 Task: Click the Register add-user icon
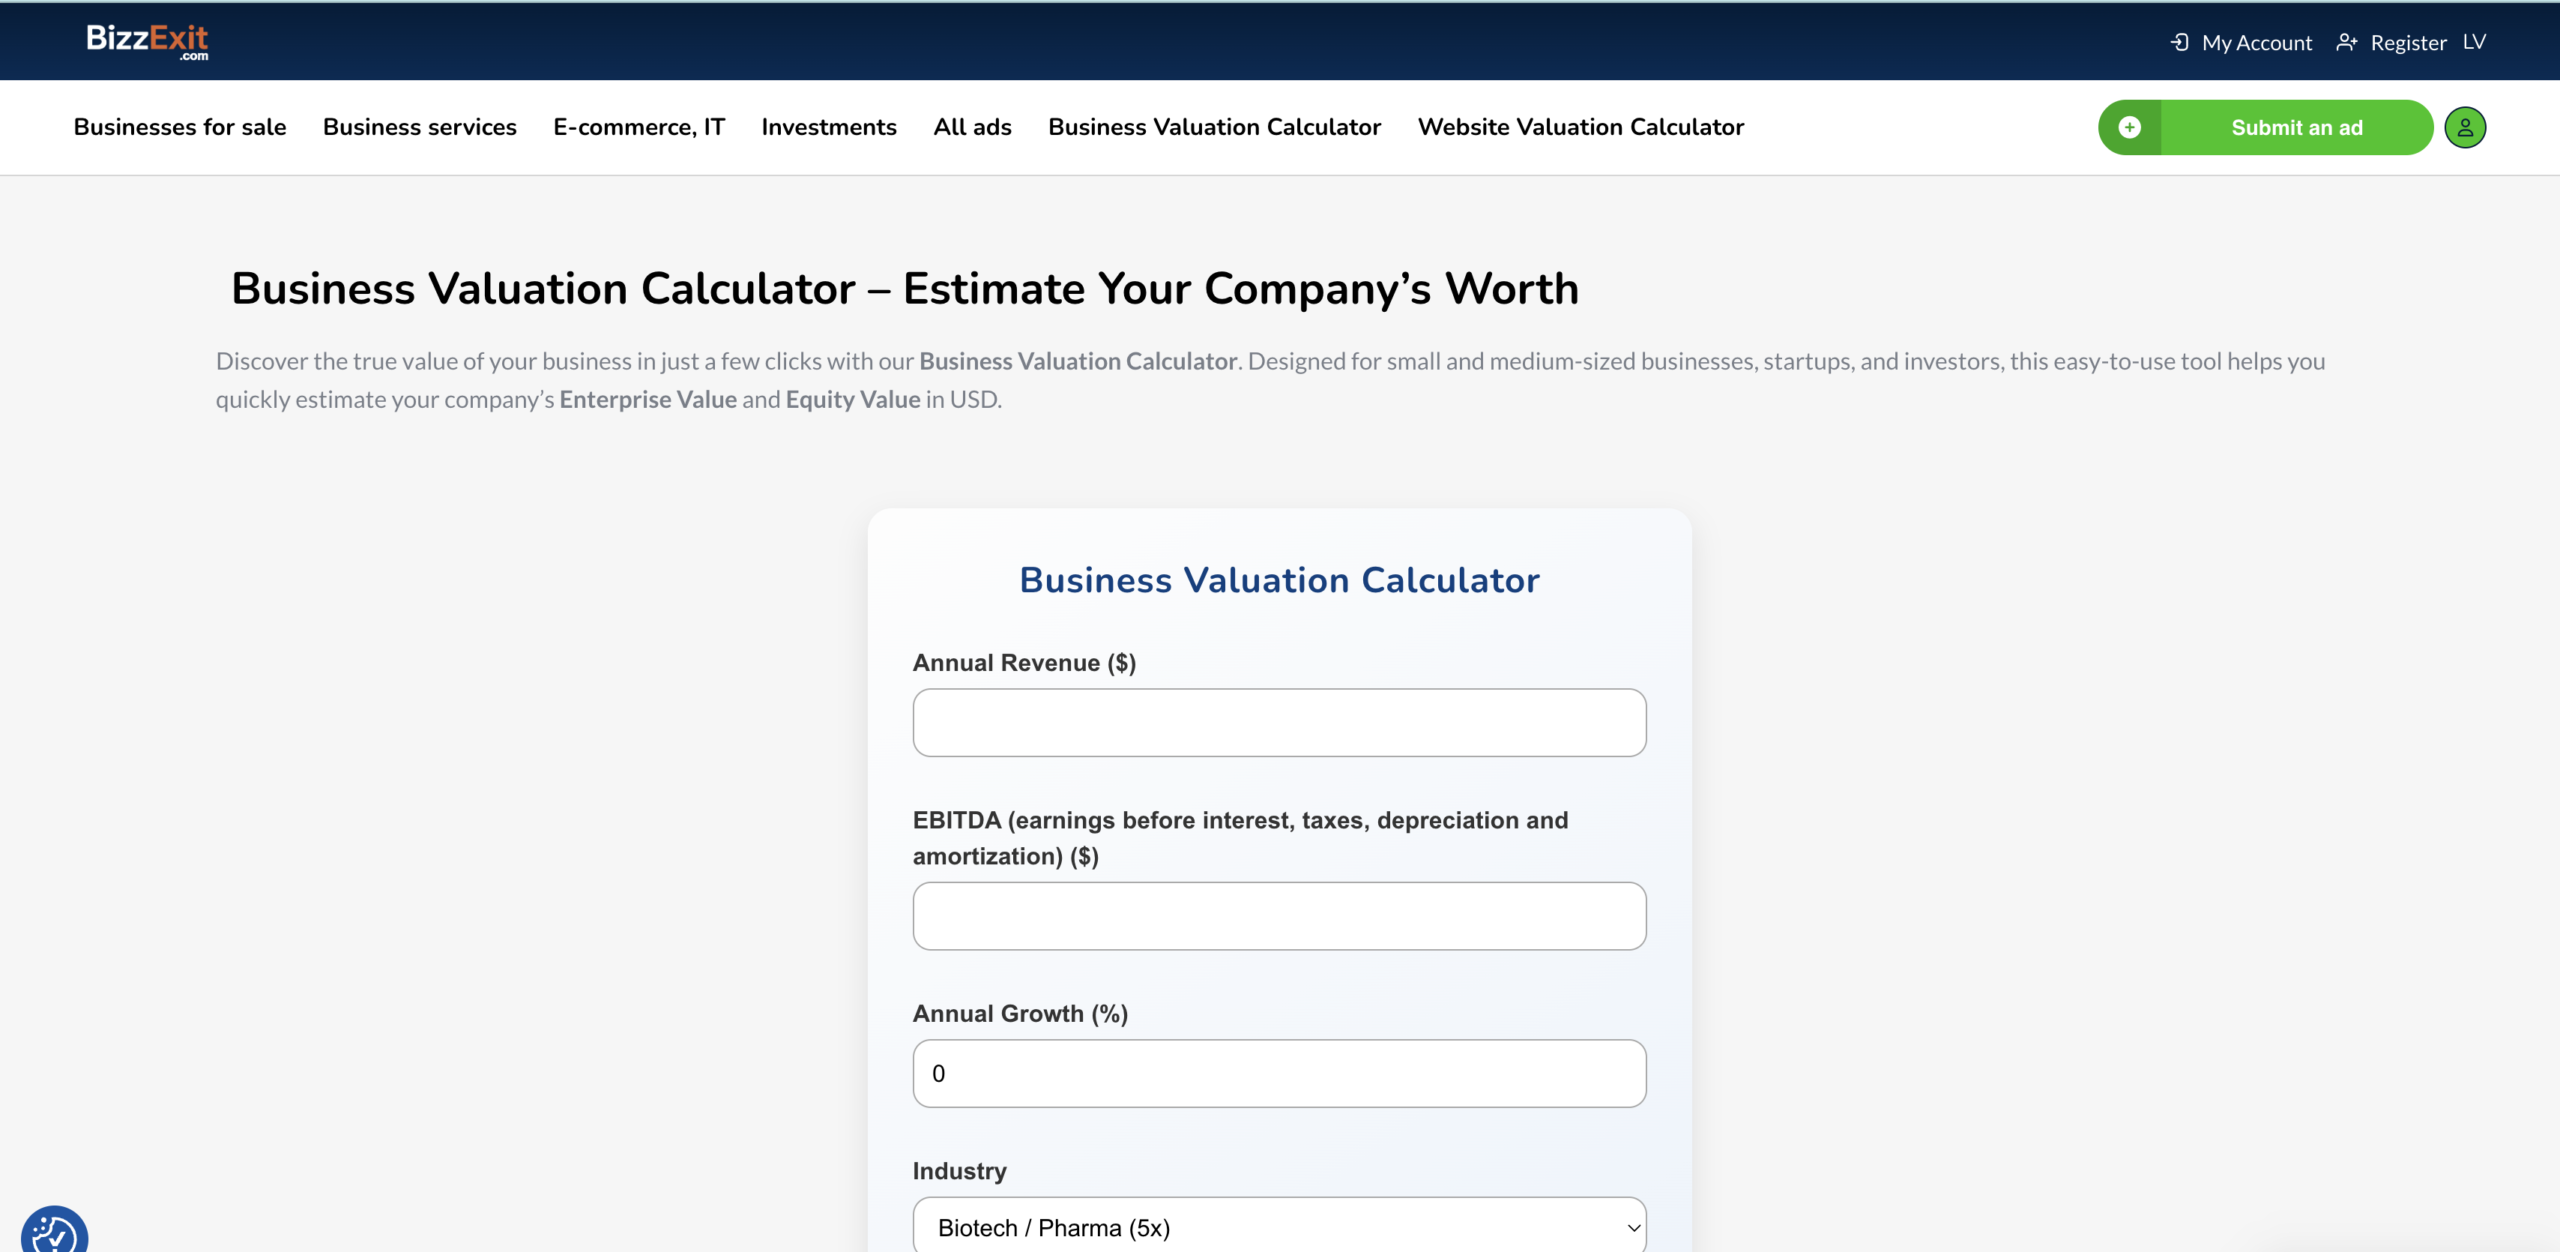2346,42
